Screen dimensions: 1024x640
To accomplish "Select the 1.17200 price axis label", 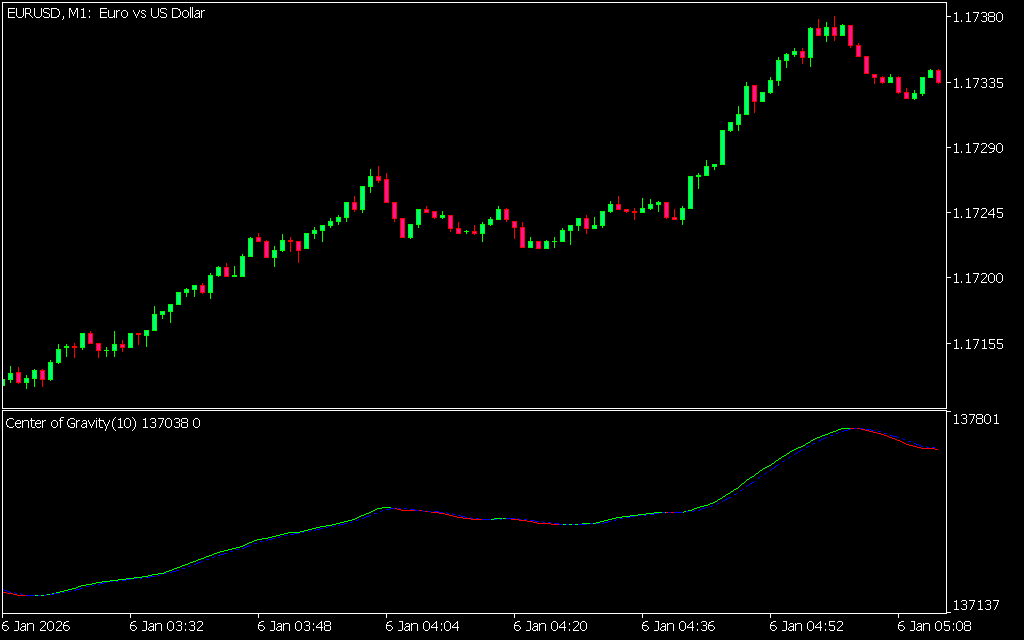I will click(x=979, y=278).
